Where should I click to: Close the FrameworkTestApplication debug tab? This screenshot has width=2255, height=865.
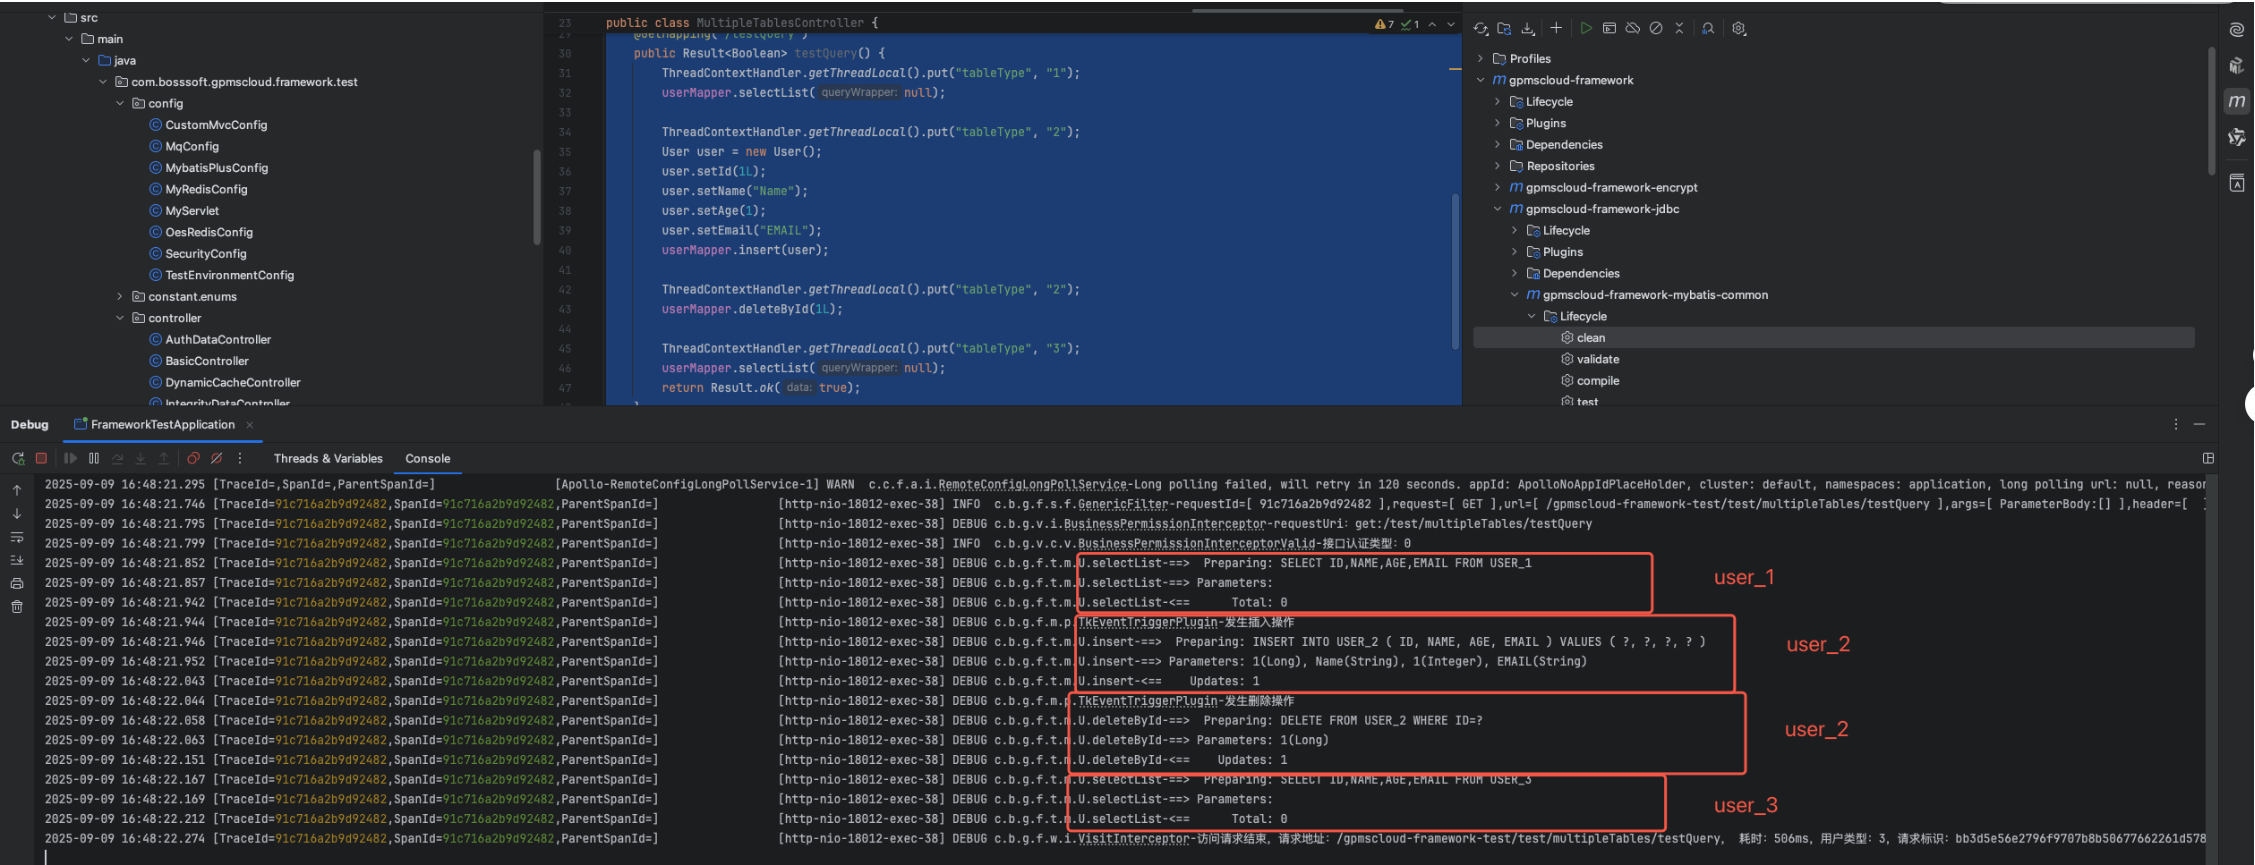click(x=249, y=425)
